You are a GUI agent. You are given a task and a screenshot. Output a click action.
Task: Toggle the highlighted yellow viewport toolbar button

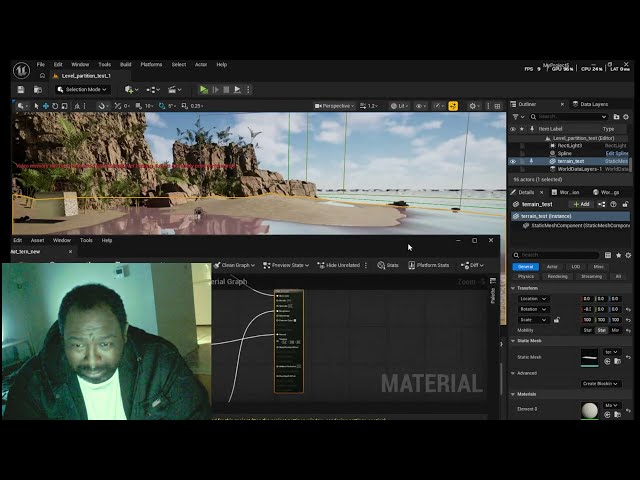(x=453, y=106)
